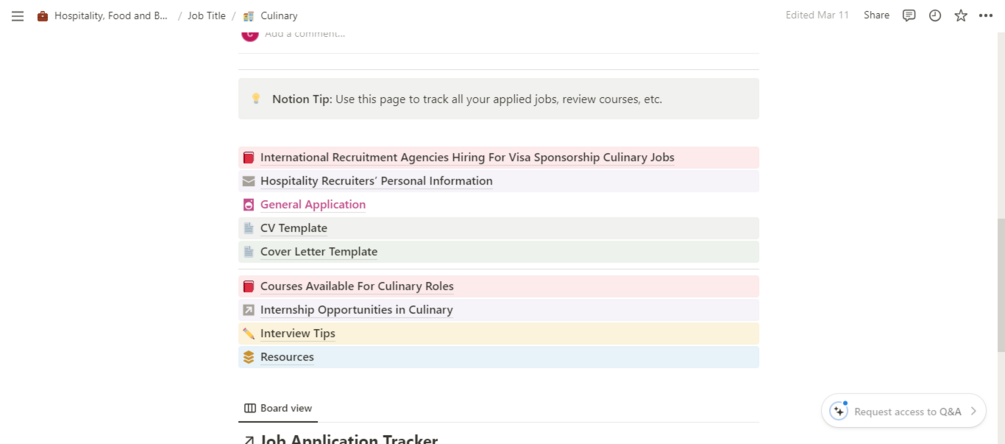Expand the Request access to Q&A chevron

[x=973, y=411]
